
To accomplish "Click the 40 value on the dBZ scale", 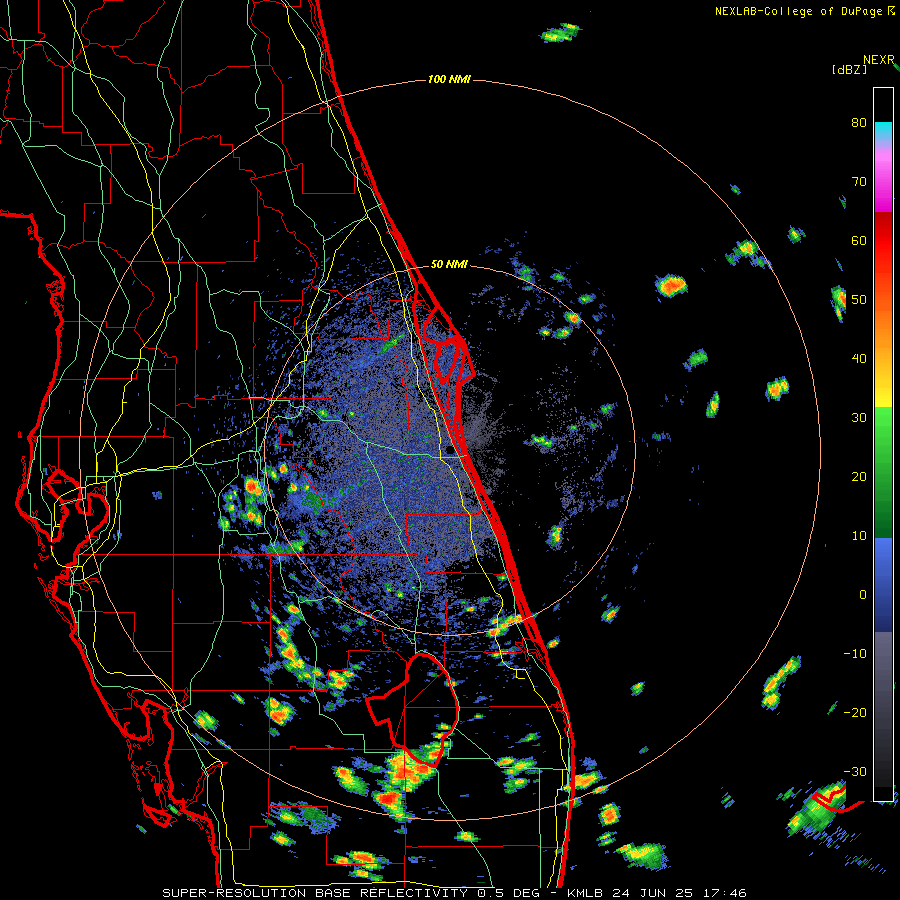I will 859,359.
